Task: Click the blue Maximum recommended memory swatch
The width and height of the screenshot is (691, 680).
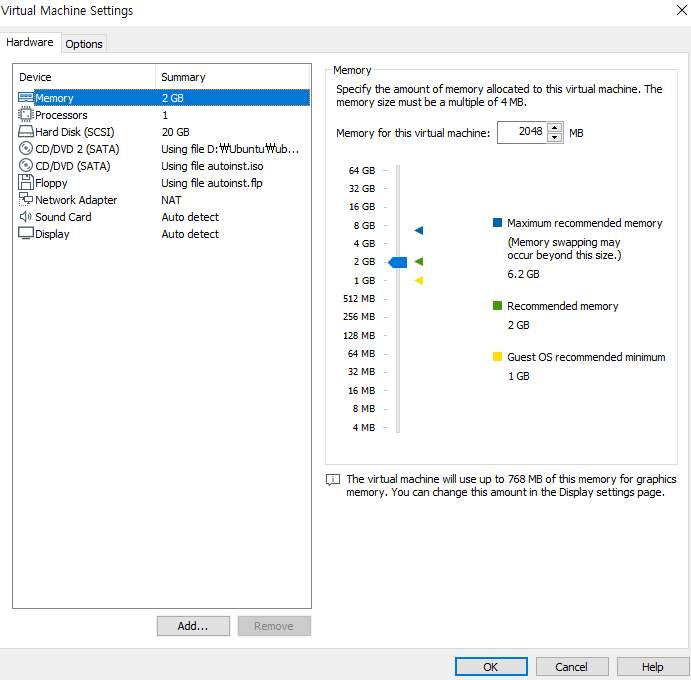Action: [x=497, y=223]
